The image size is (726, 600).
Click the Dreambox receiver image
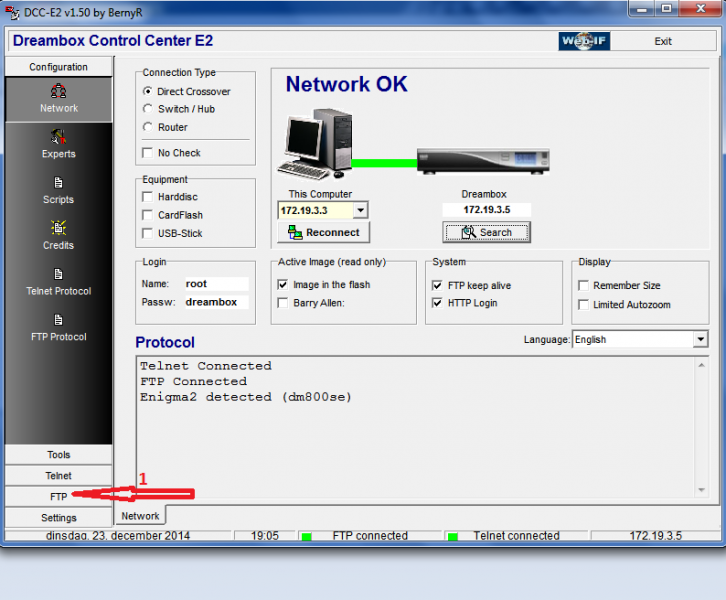tap(483, 162)
